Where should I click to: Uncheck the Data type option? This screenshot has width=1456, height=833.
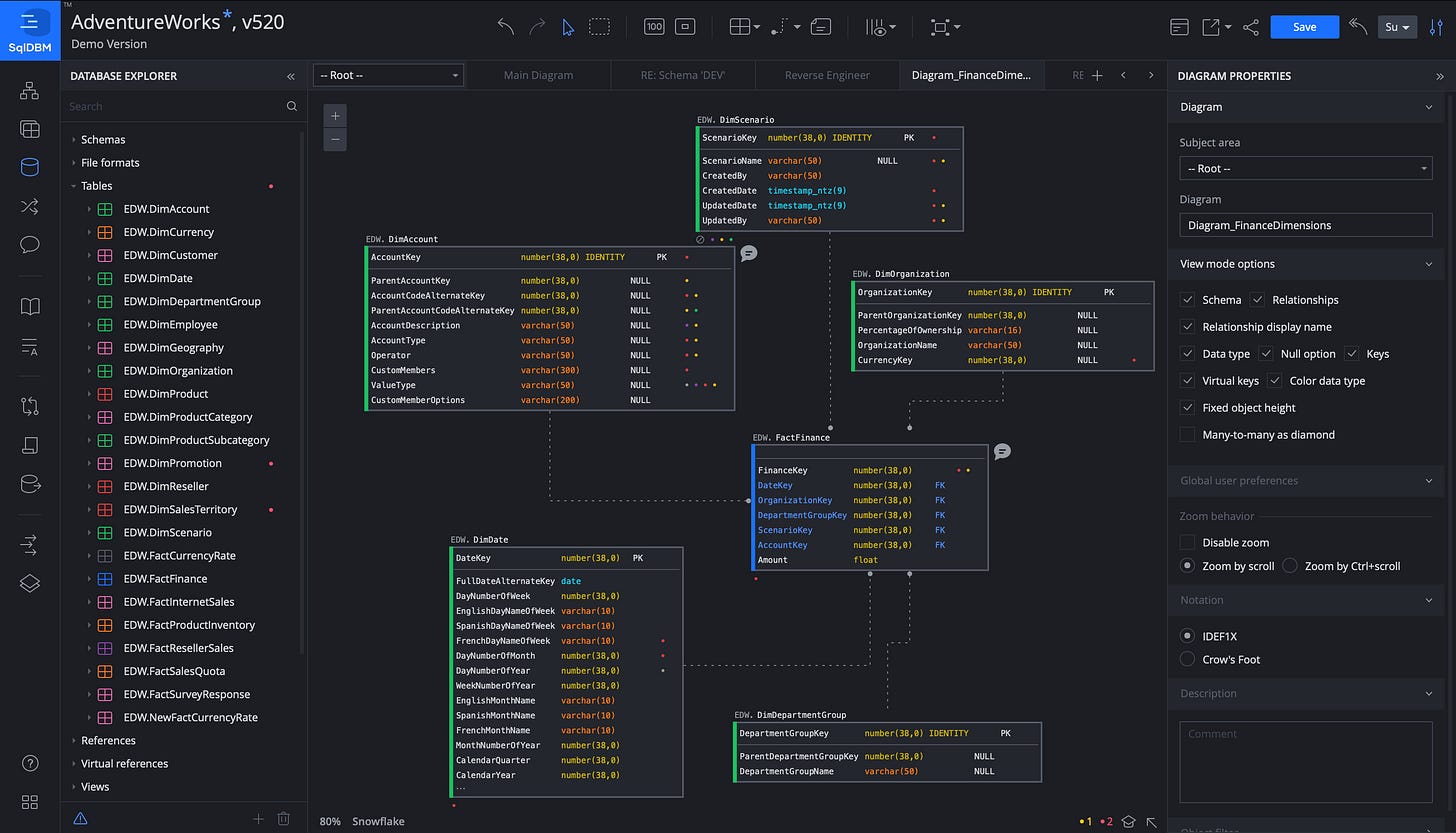[x=1187, y=354]
